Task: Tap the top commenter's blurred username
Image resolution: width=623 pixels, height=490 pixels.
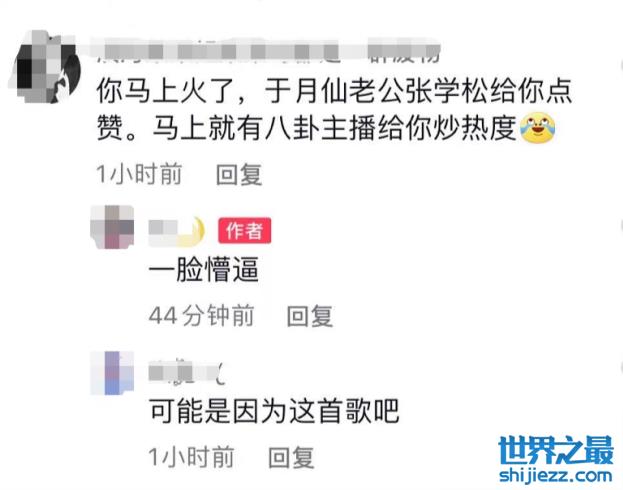Action: (x=266, y=51)
